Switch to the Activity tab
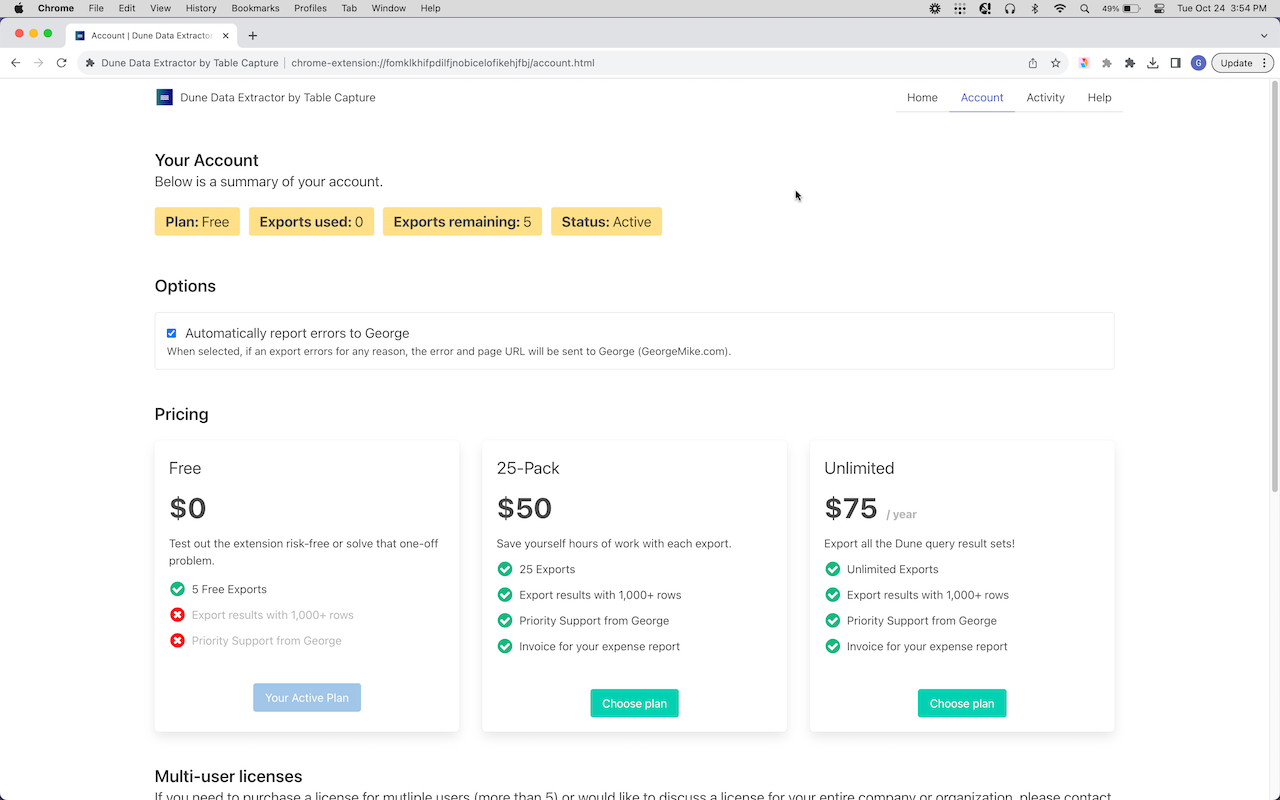 [x=1045, y=97]
